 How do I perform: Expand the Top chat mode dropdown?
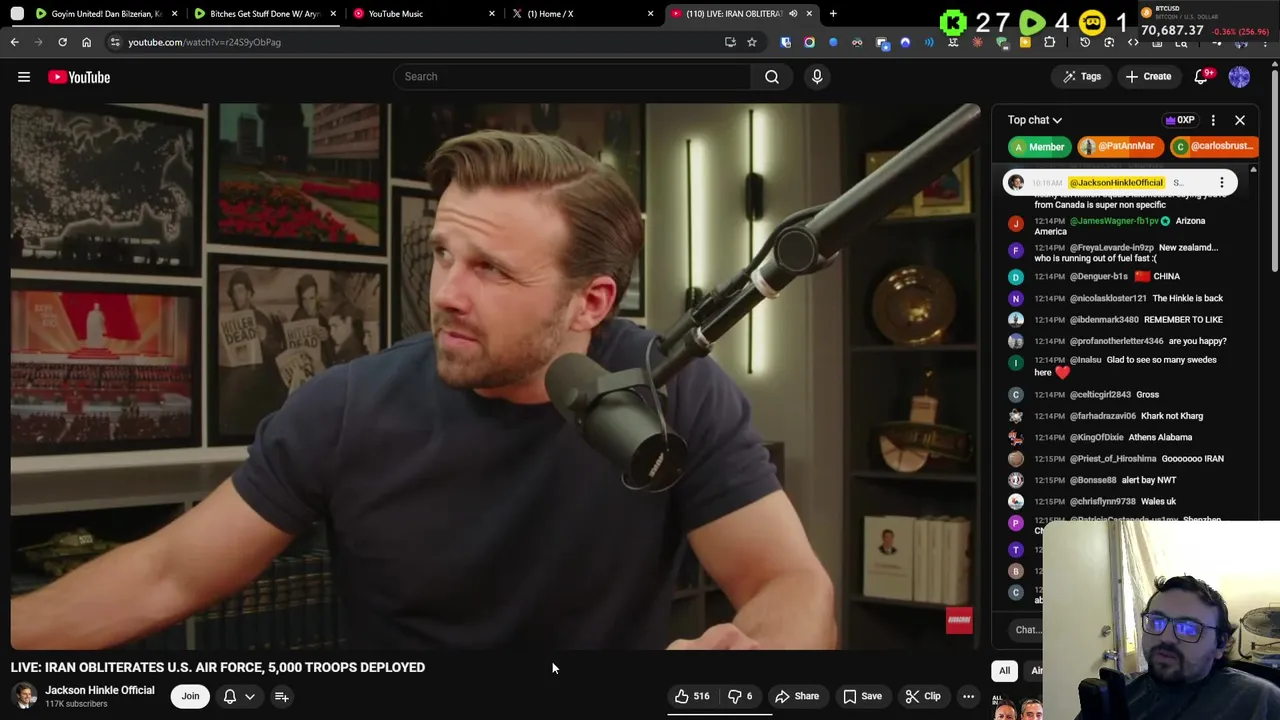coord(1035,120)
